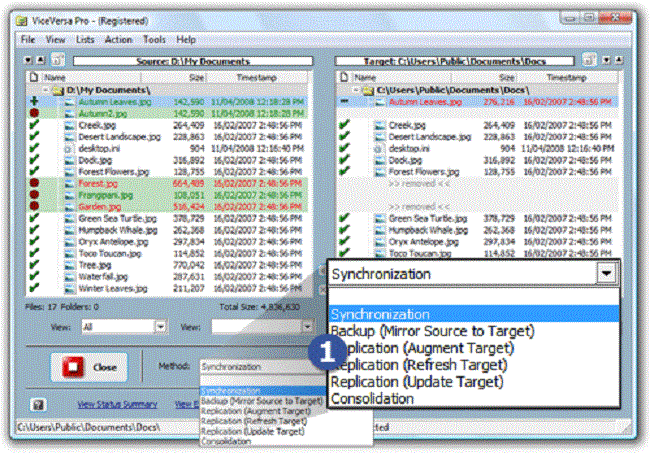Viewport: 650px width, 453px height.
Task: Click the green checkmark beside source Dock.jpg
Action: (34, 159)
